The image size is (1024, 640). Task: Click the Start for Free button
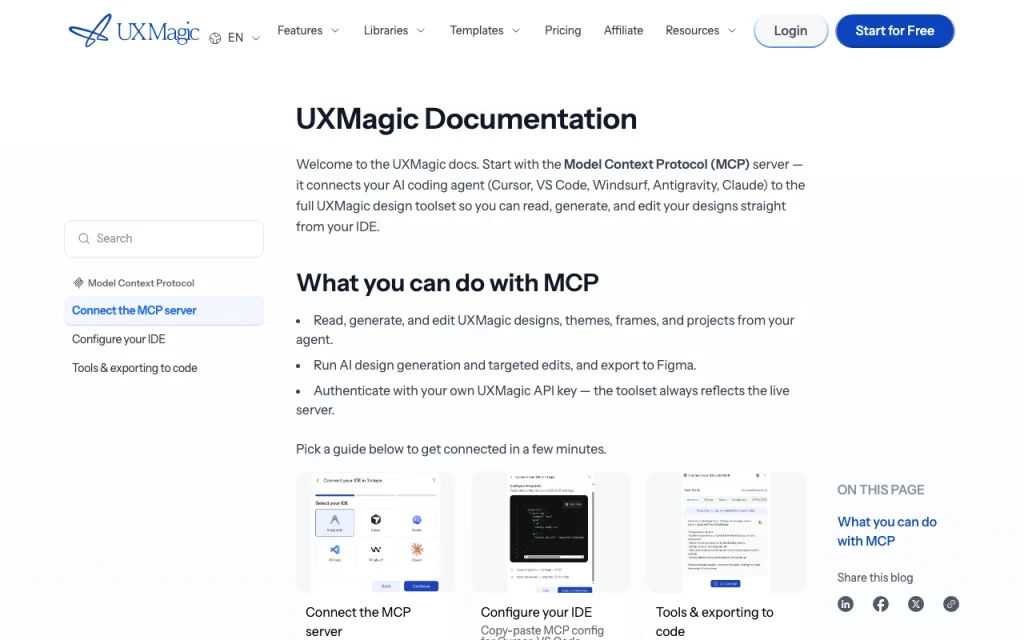pos(895,31)
